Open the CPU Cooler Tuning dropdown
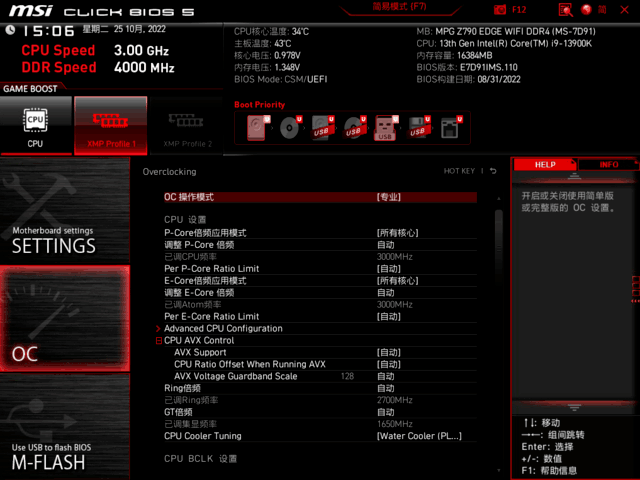This screenshot has height=480, width=640. 419,436
